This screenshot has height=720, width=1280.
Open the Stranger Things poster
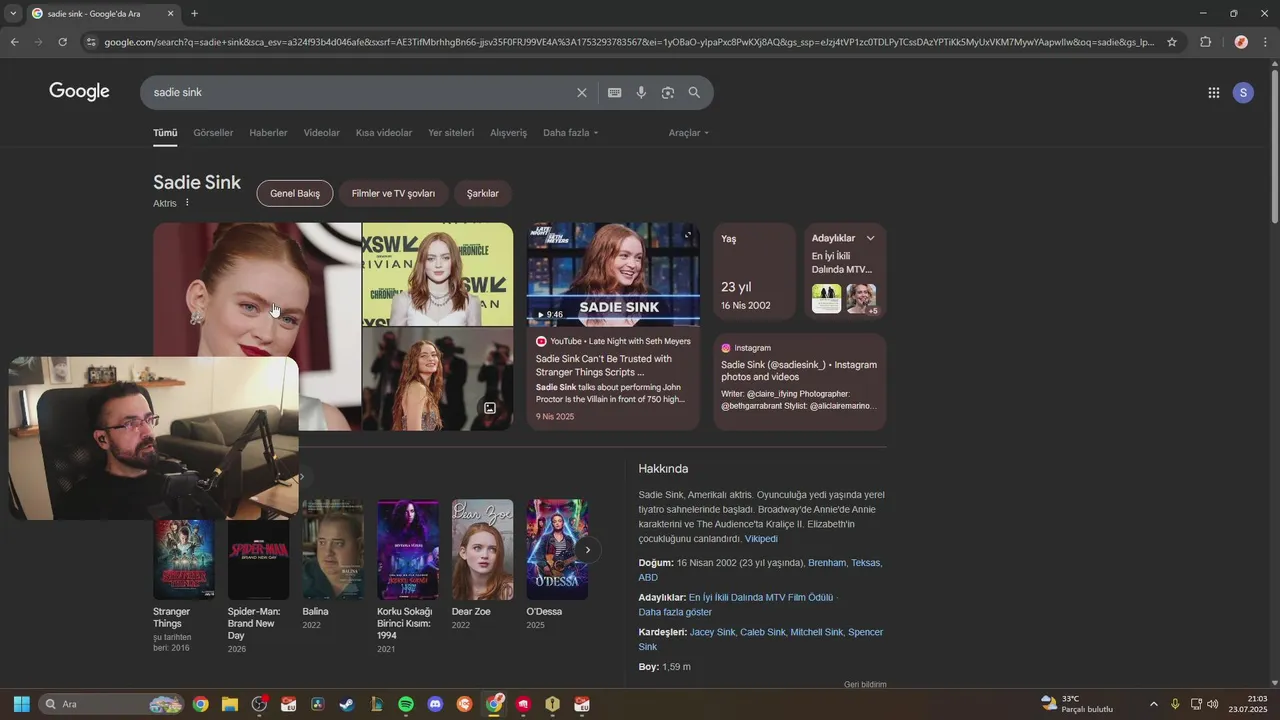[x=184, y=558]
